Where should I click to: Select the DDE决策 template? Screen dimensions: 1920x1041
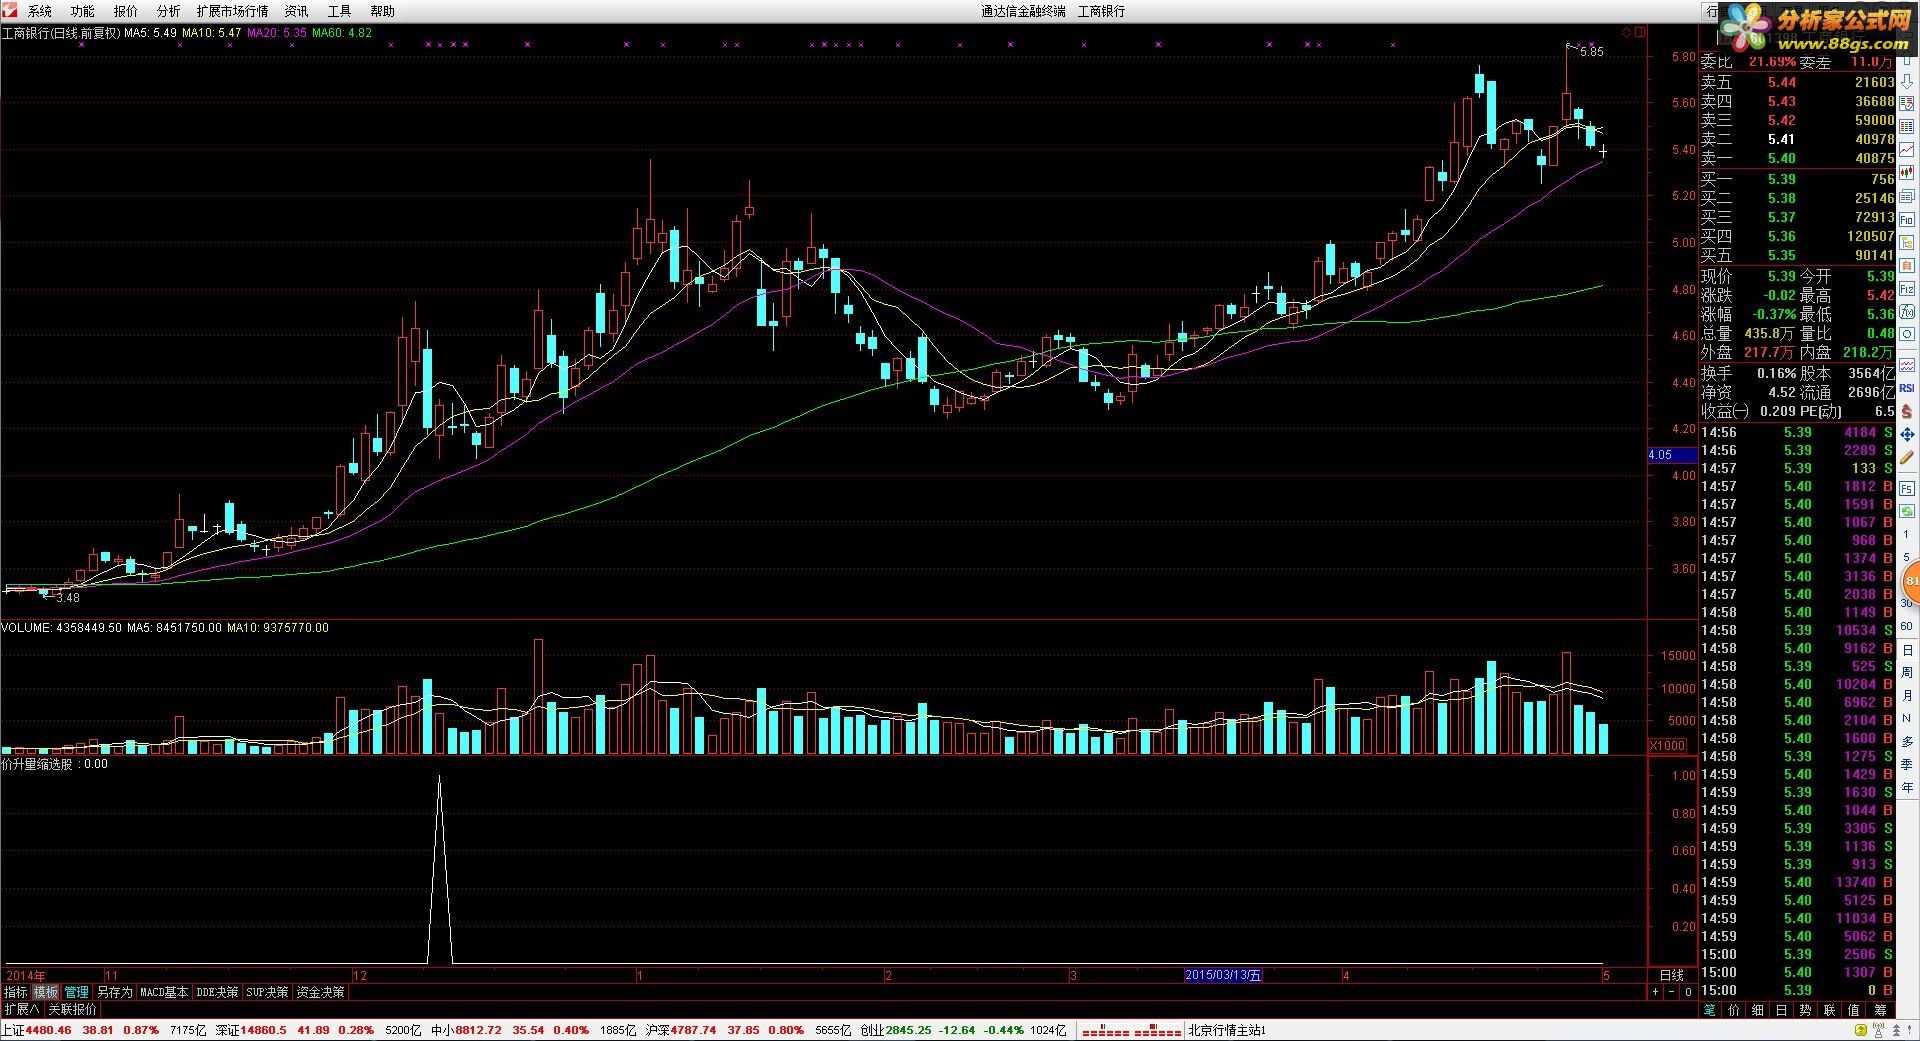pyautogui.click(x=217, y=992)
